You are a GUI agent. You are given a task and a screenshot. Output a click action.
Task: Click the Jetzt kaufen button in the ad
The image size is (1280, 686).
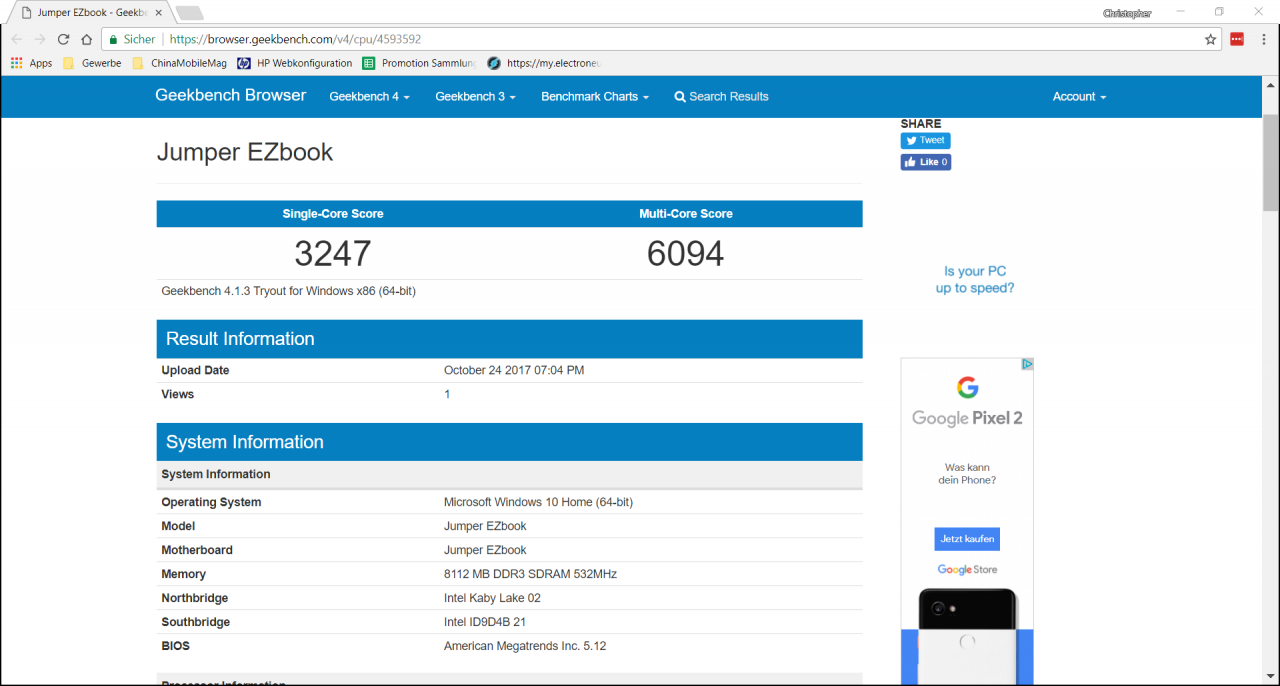tap(967, 539)
